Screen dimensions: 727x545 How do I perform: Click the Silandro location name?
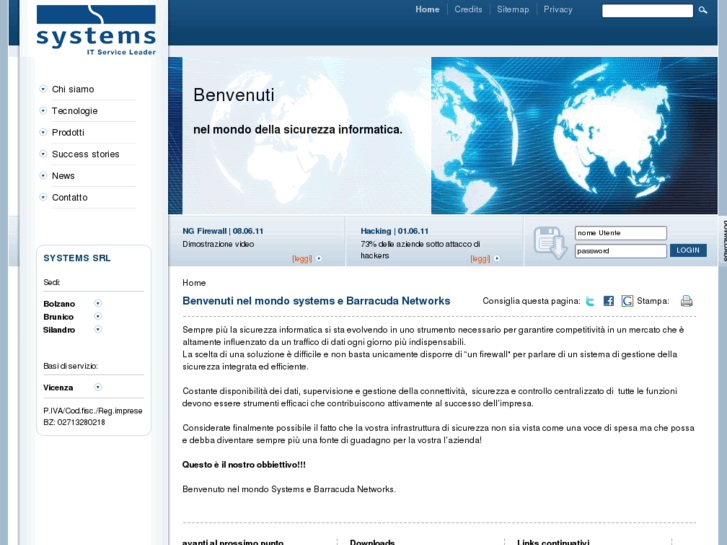point(59,330)
